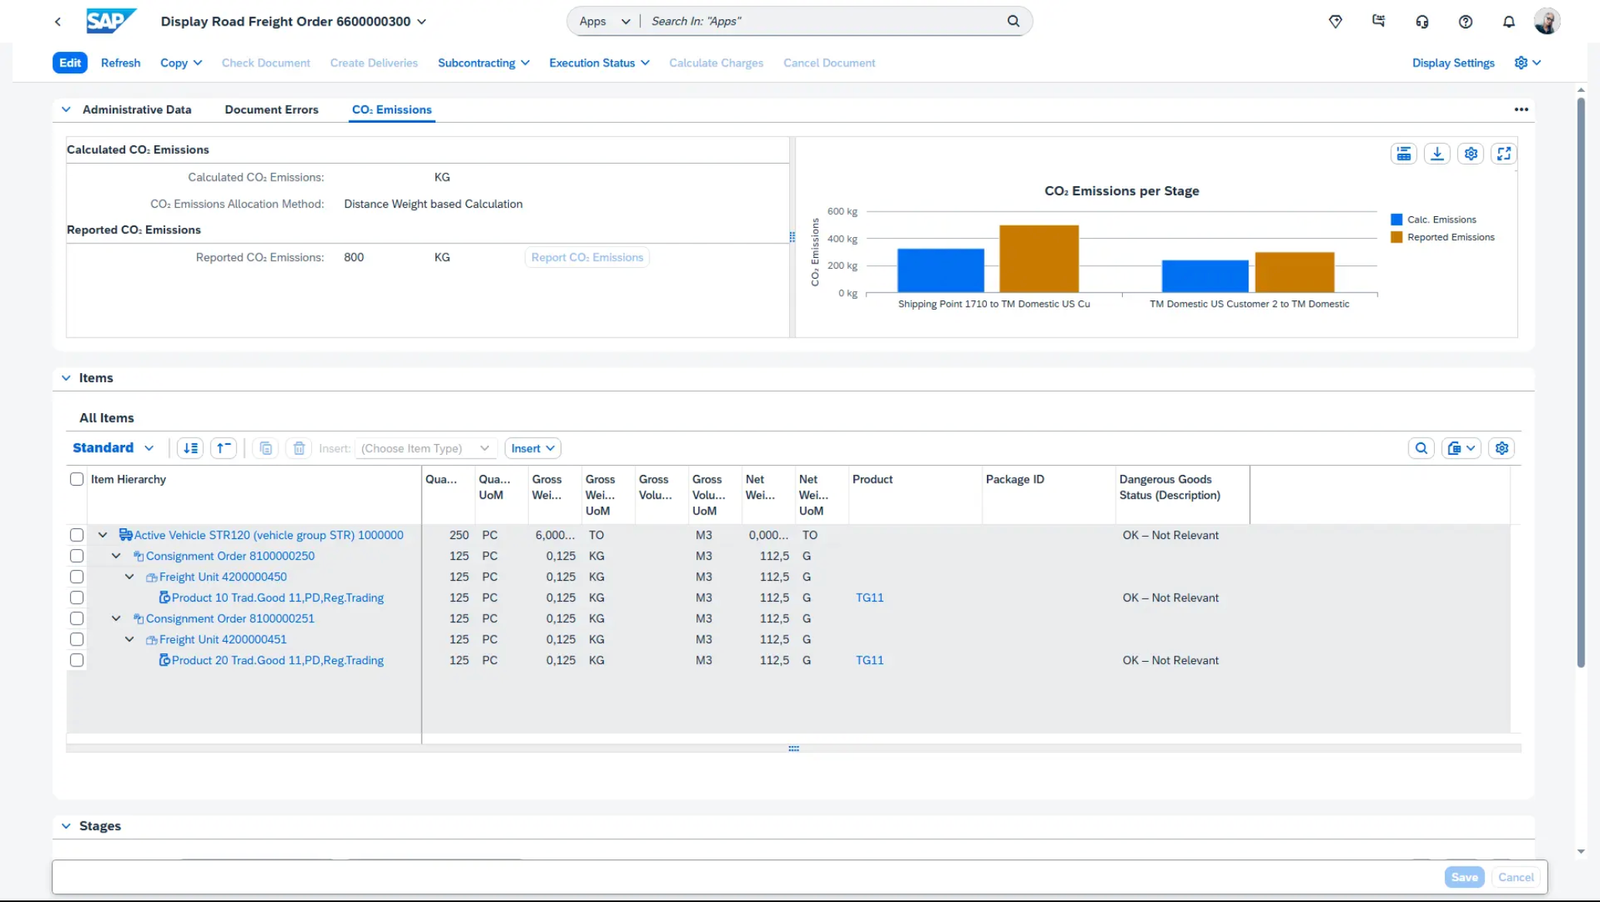Viewport: 1600px width, 902px height.
Task: Click the blue Edit button
Action: coord(70,63)
